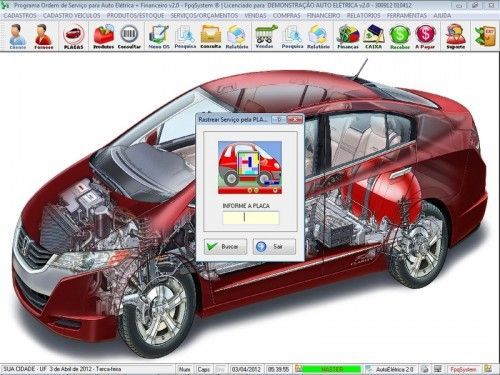
Task: Click the Sair button in the dialog
Action: coord(274,247)
